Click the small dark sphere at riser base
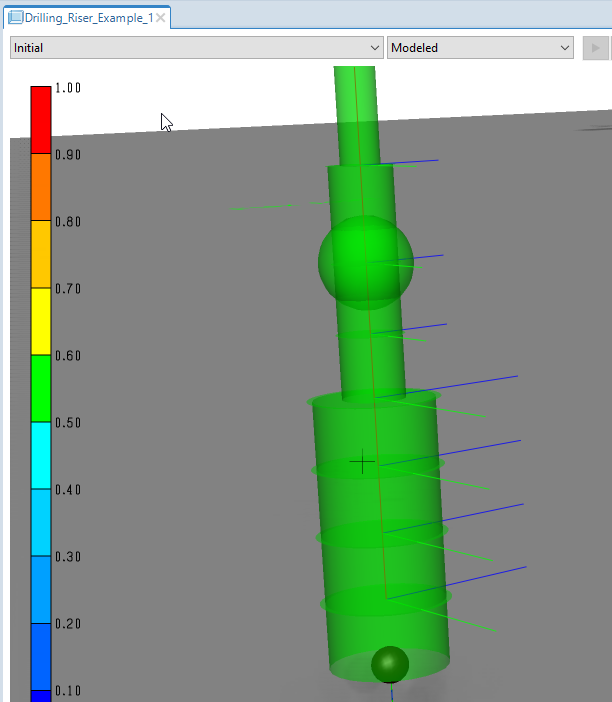 (x=390, y=665)
